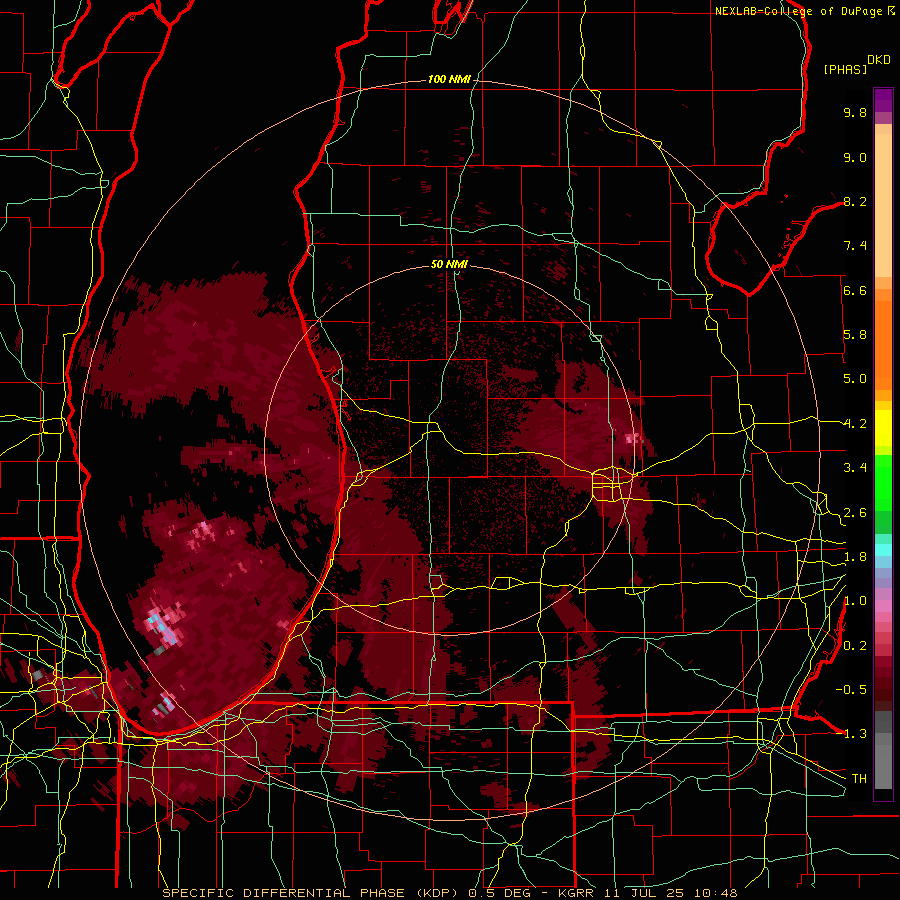Click the 4.2 value on color scale
900x900 pixels.
click(x=855, y=424)
